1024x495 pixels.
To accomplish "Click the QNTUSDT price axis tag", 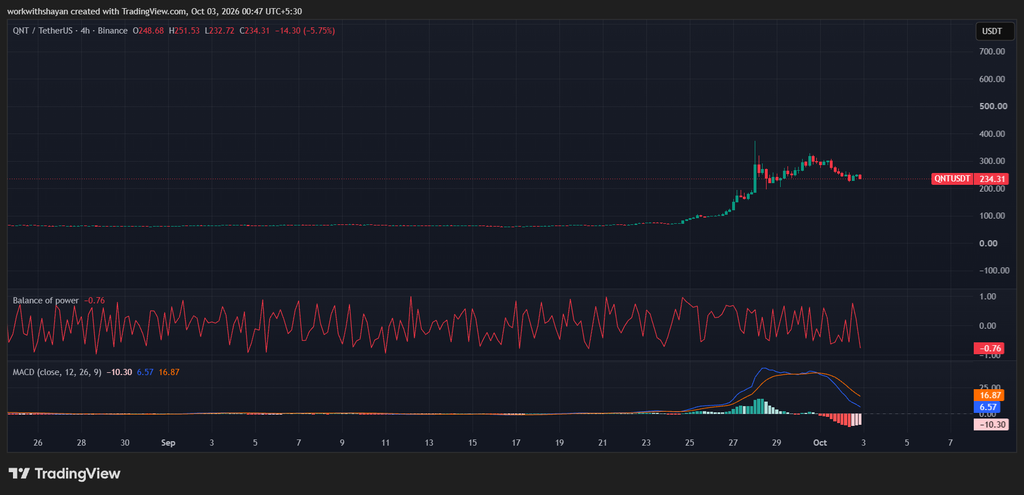I will (x=952, y=179).
